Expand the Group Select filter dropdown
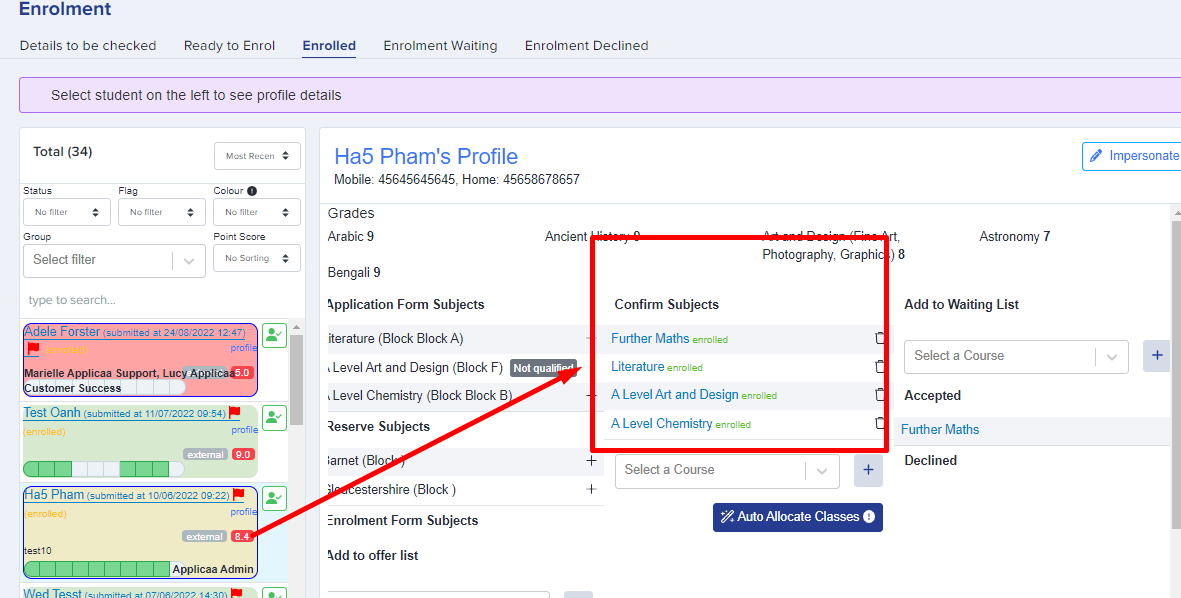1181x598 pixels. coord(114,260)
